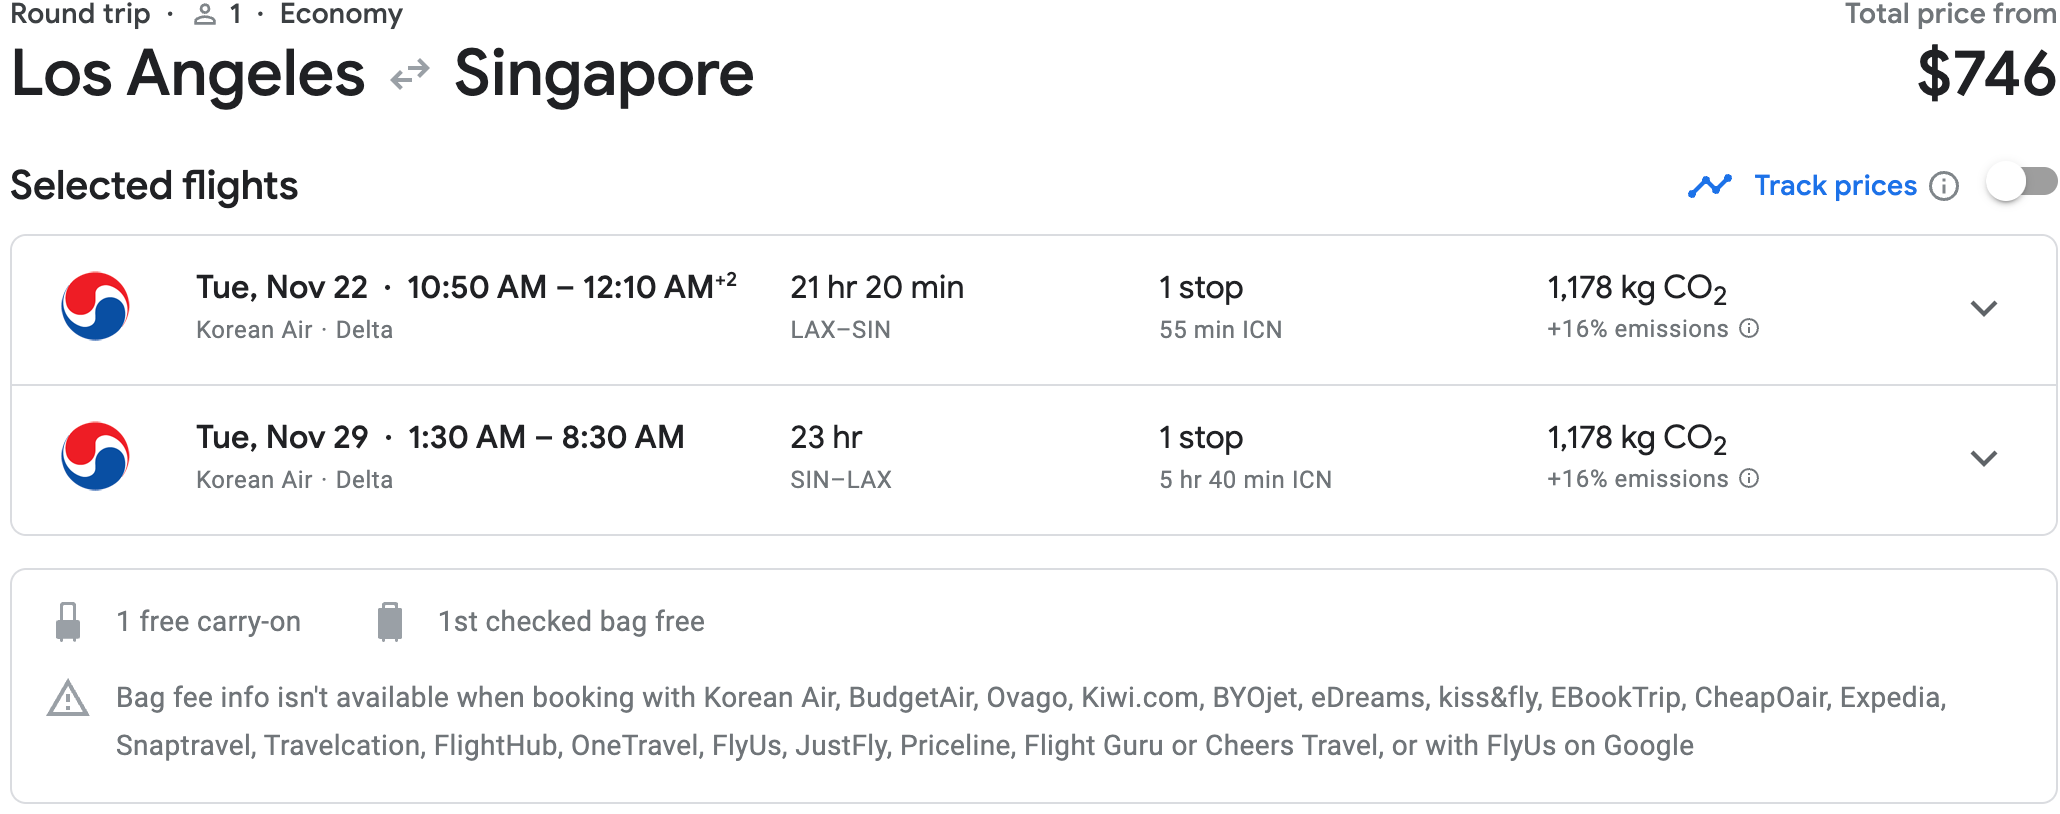Viewport: 2060px width, 814px height.
Task: Enable the Track prices toggle
Action: 2021,183
